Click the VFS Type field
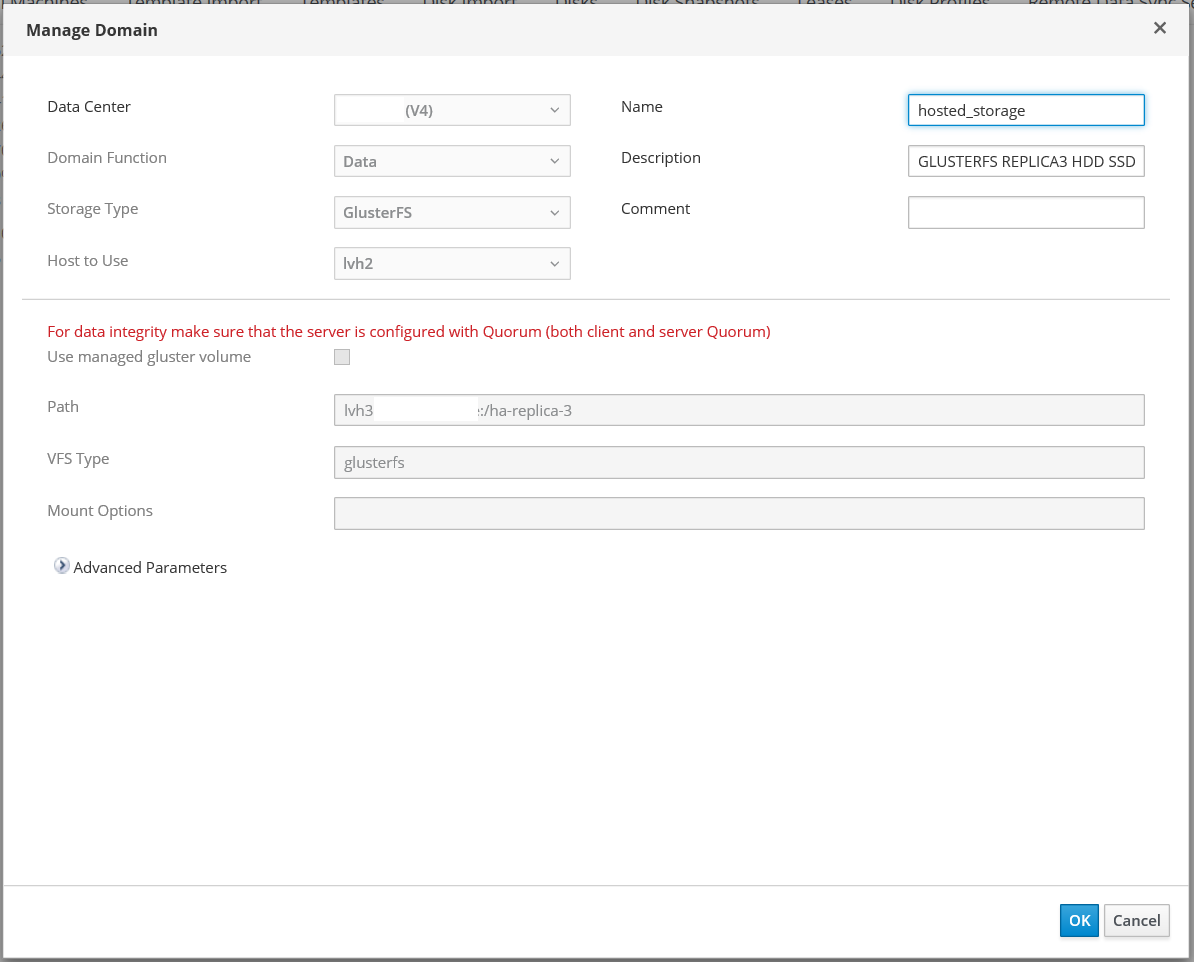 738,462
